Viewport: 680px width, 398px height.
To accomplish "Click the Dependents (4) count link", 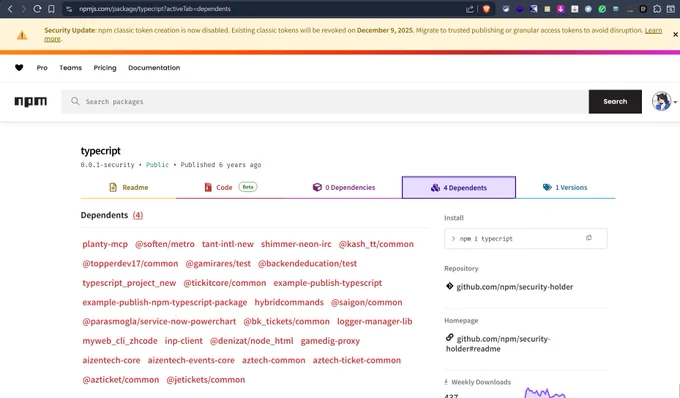I will click(137, 215).
